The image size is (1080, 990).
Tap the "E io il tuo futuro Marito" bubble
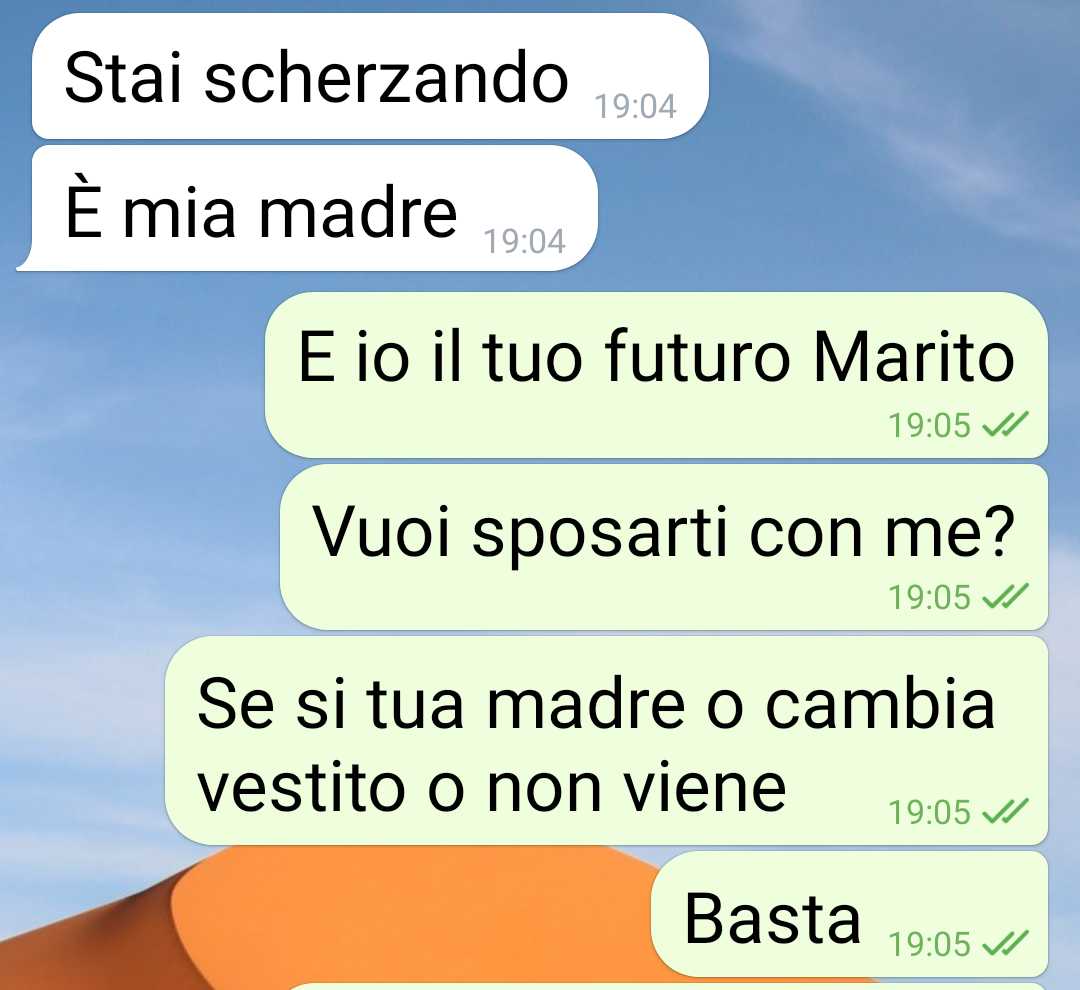(x=656, y=375)
